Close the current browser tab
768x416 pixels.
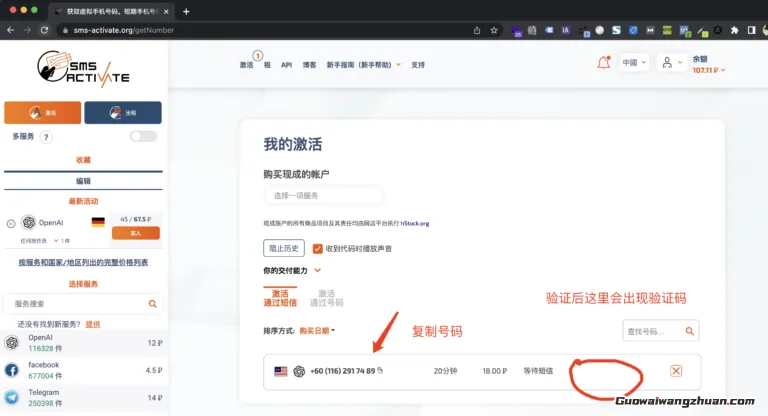166,11
